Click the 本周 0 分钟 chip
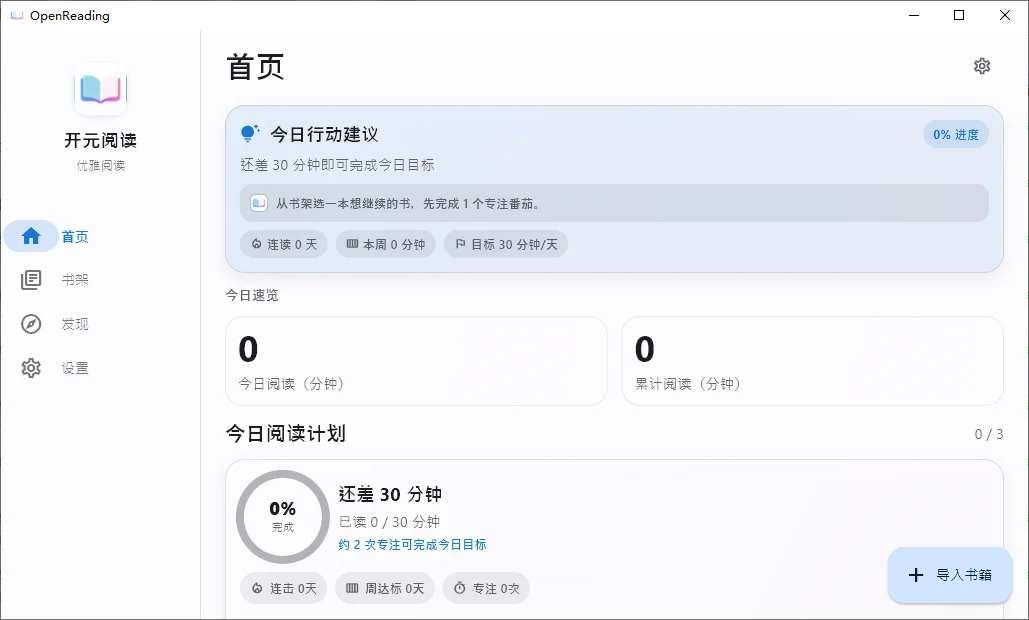The height and width of the screenshot is (620, 1029). [x=386, y=245]
